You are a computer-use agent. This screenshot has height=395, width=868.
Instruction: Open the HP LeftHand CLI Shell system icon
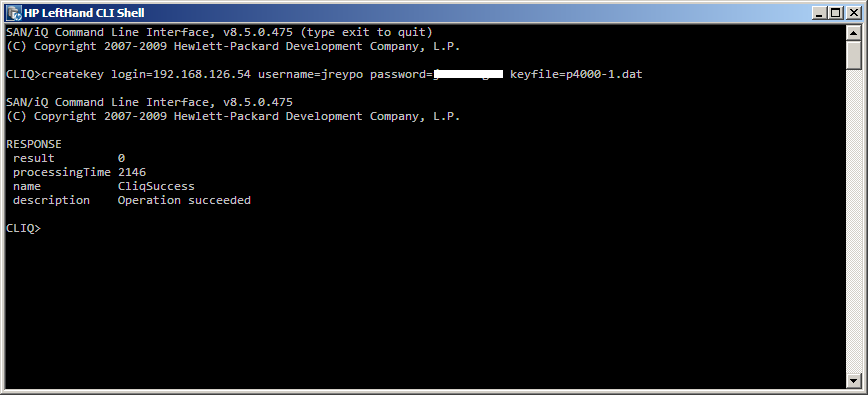point(14,12)
